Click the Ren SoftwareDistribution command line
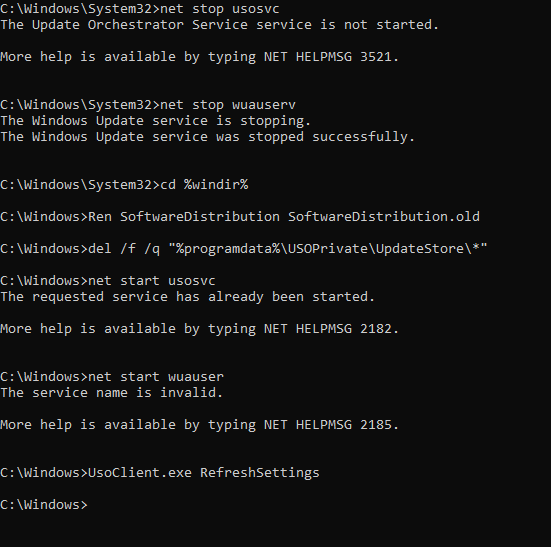The width and height of the screenshot is (551, 547). point(240,217)
